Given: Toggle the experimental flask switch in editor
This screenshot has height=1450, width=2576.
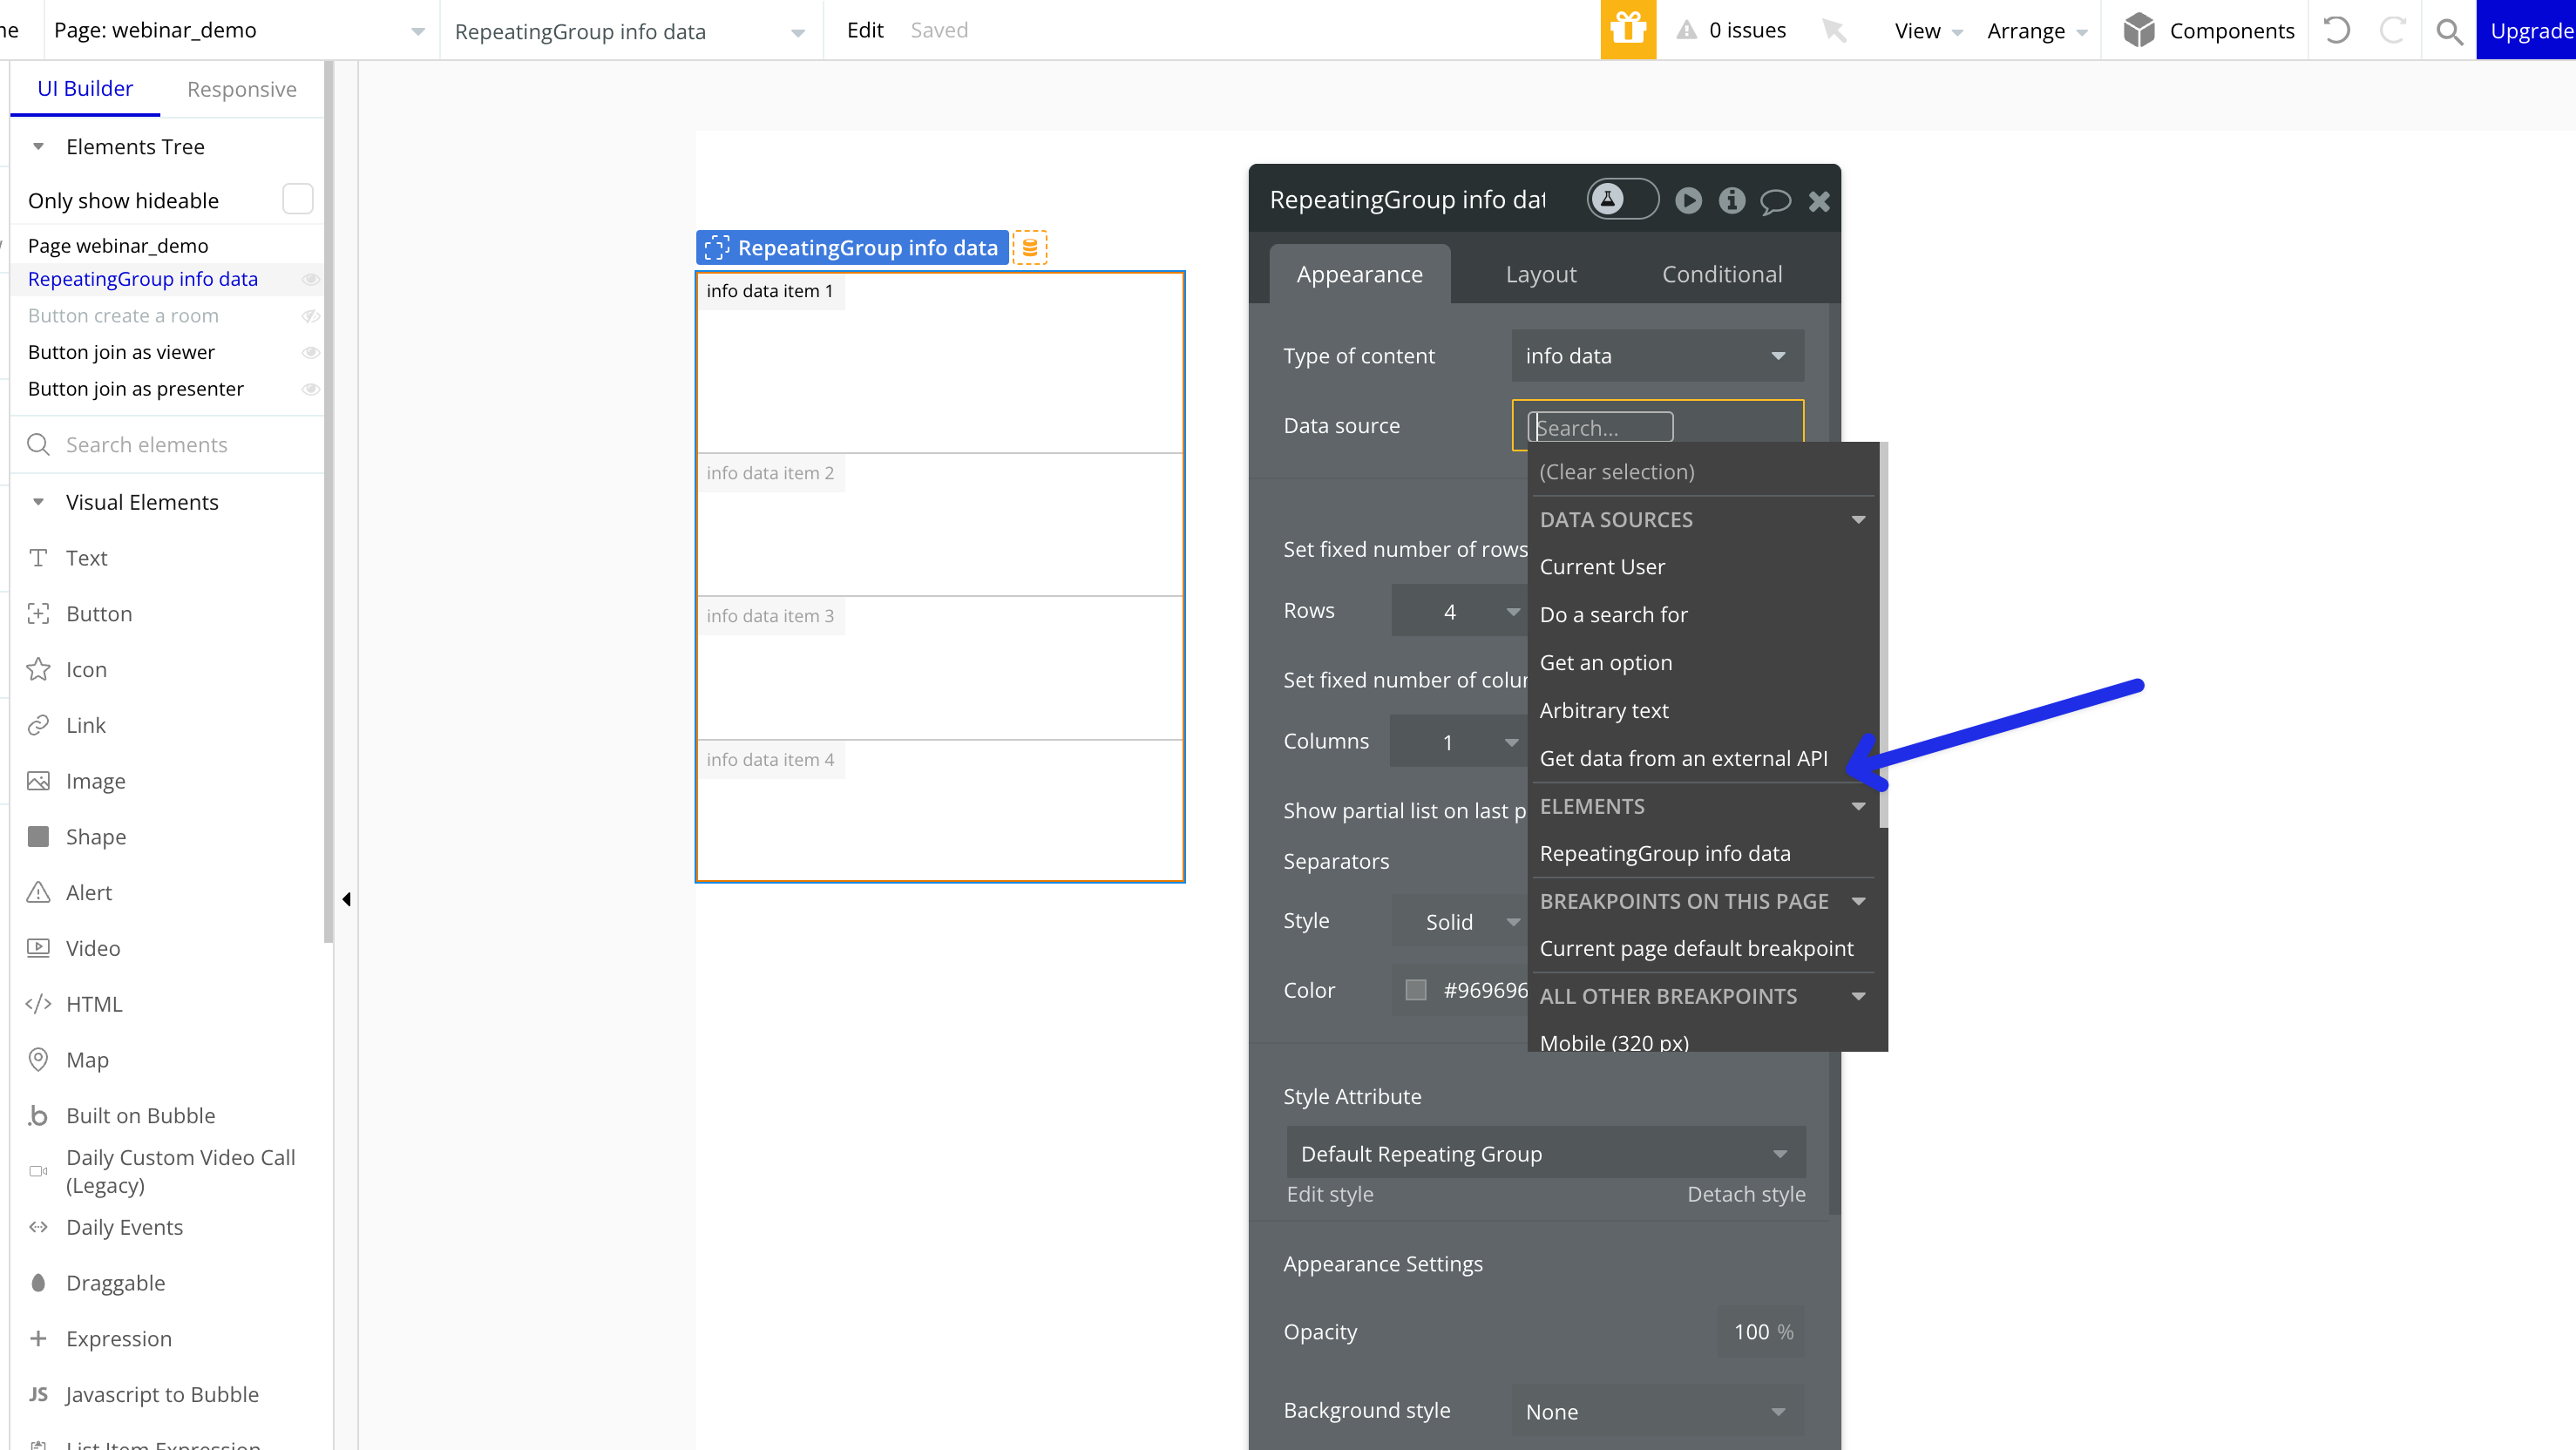Looking at the screenshot, I should [x=1622, y=199].
